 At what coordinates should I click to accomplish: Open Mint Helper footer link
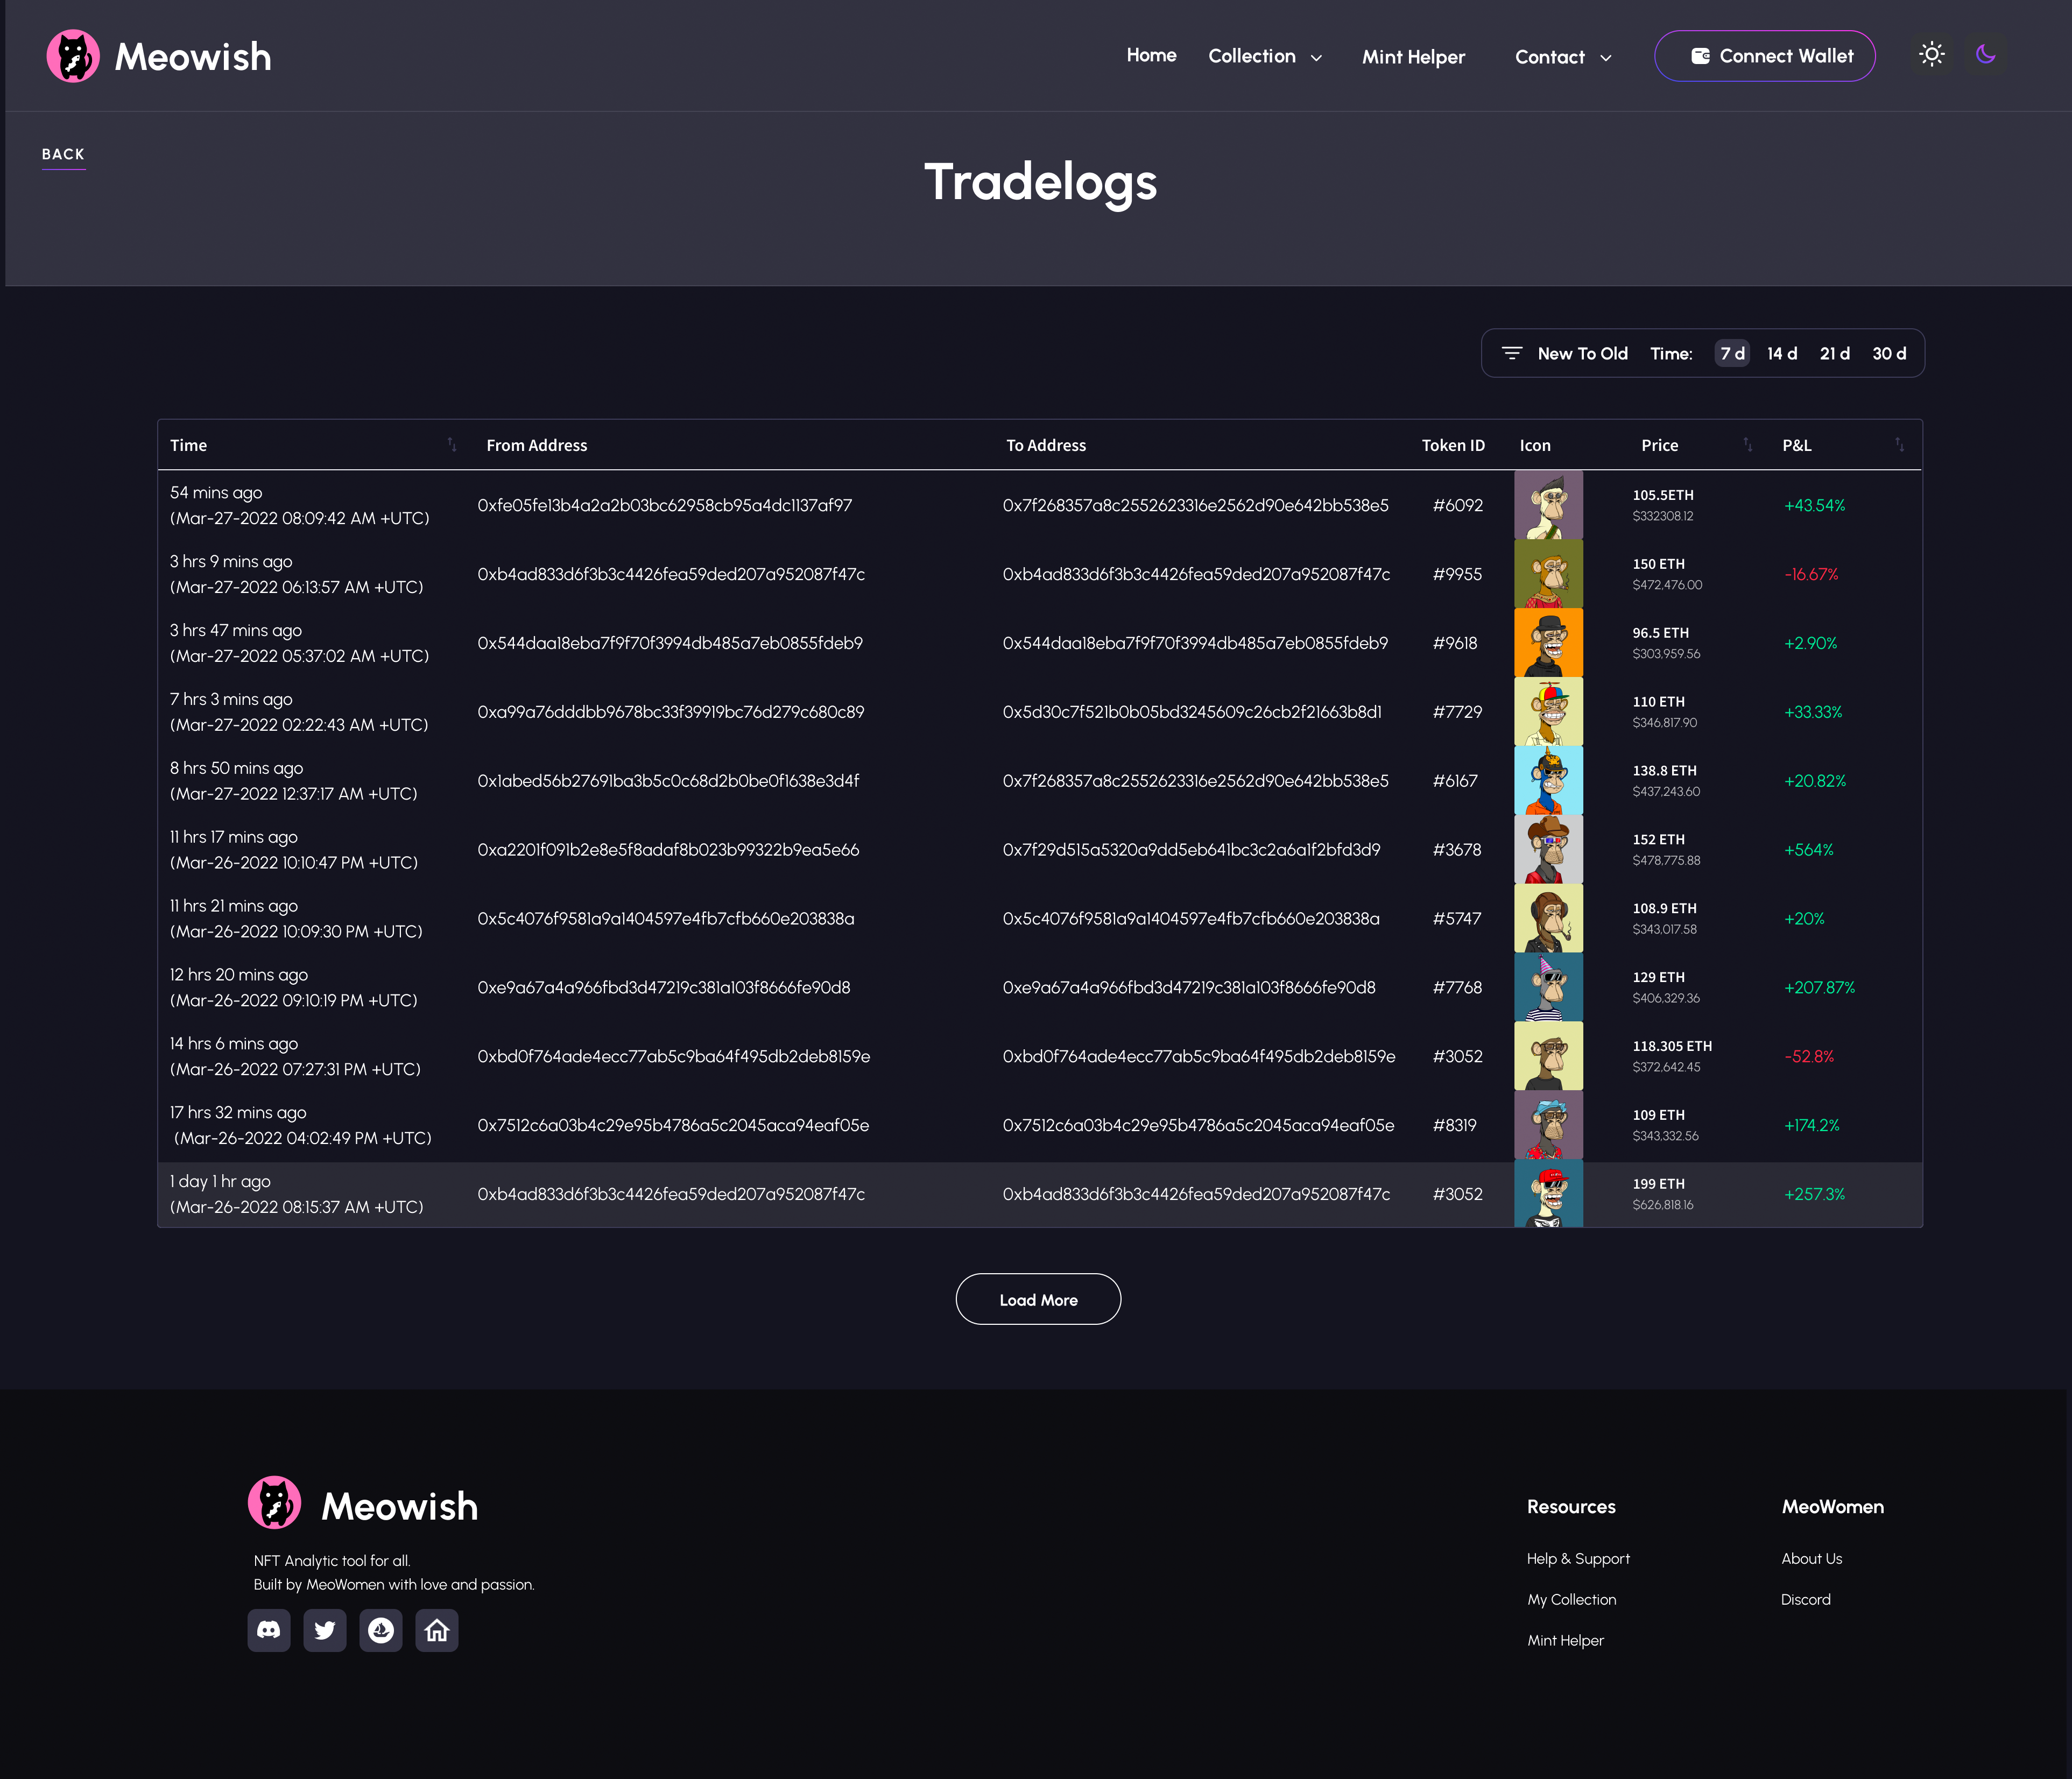(1565, 1640)
